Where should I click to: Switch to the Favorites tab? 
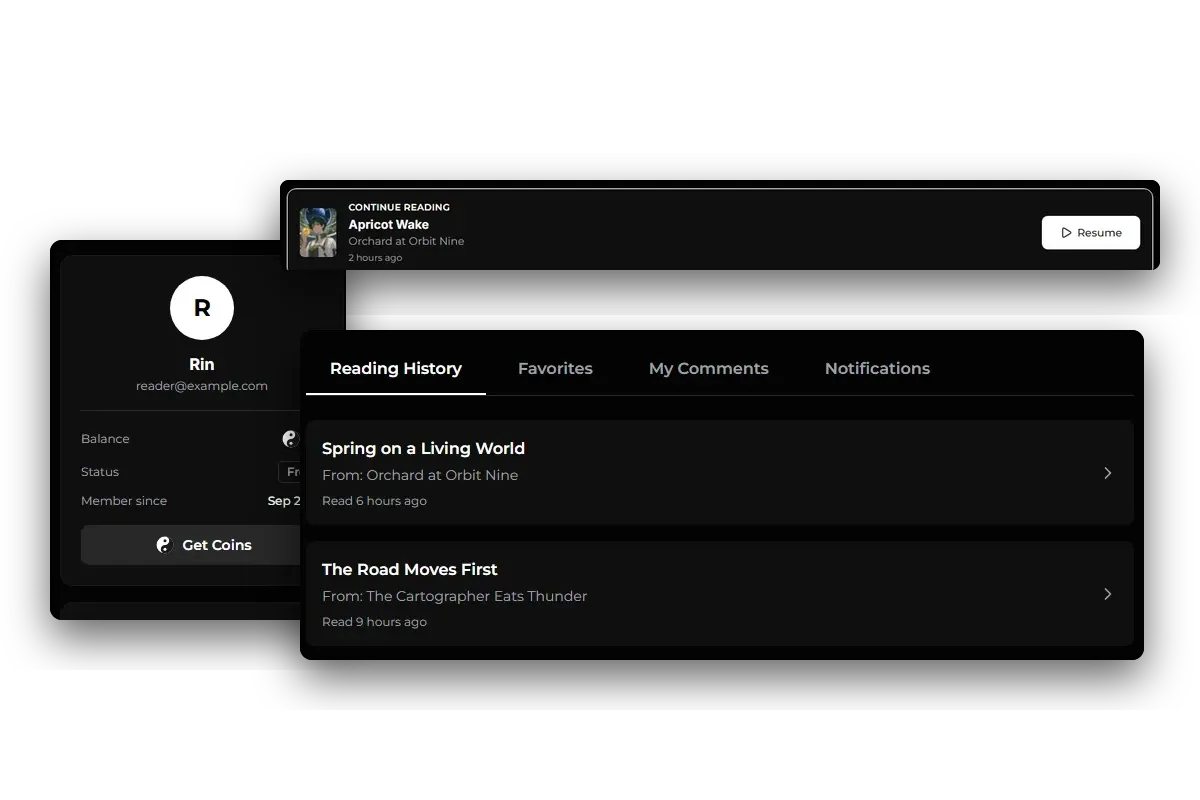pyautogui.click(x=555, y=369)
